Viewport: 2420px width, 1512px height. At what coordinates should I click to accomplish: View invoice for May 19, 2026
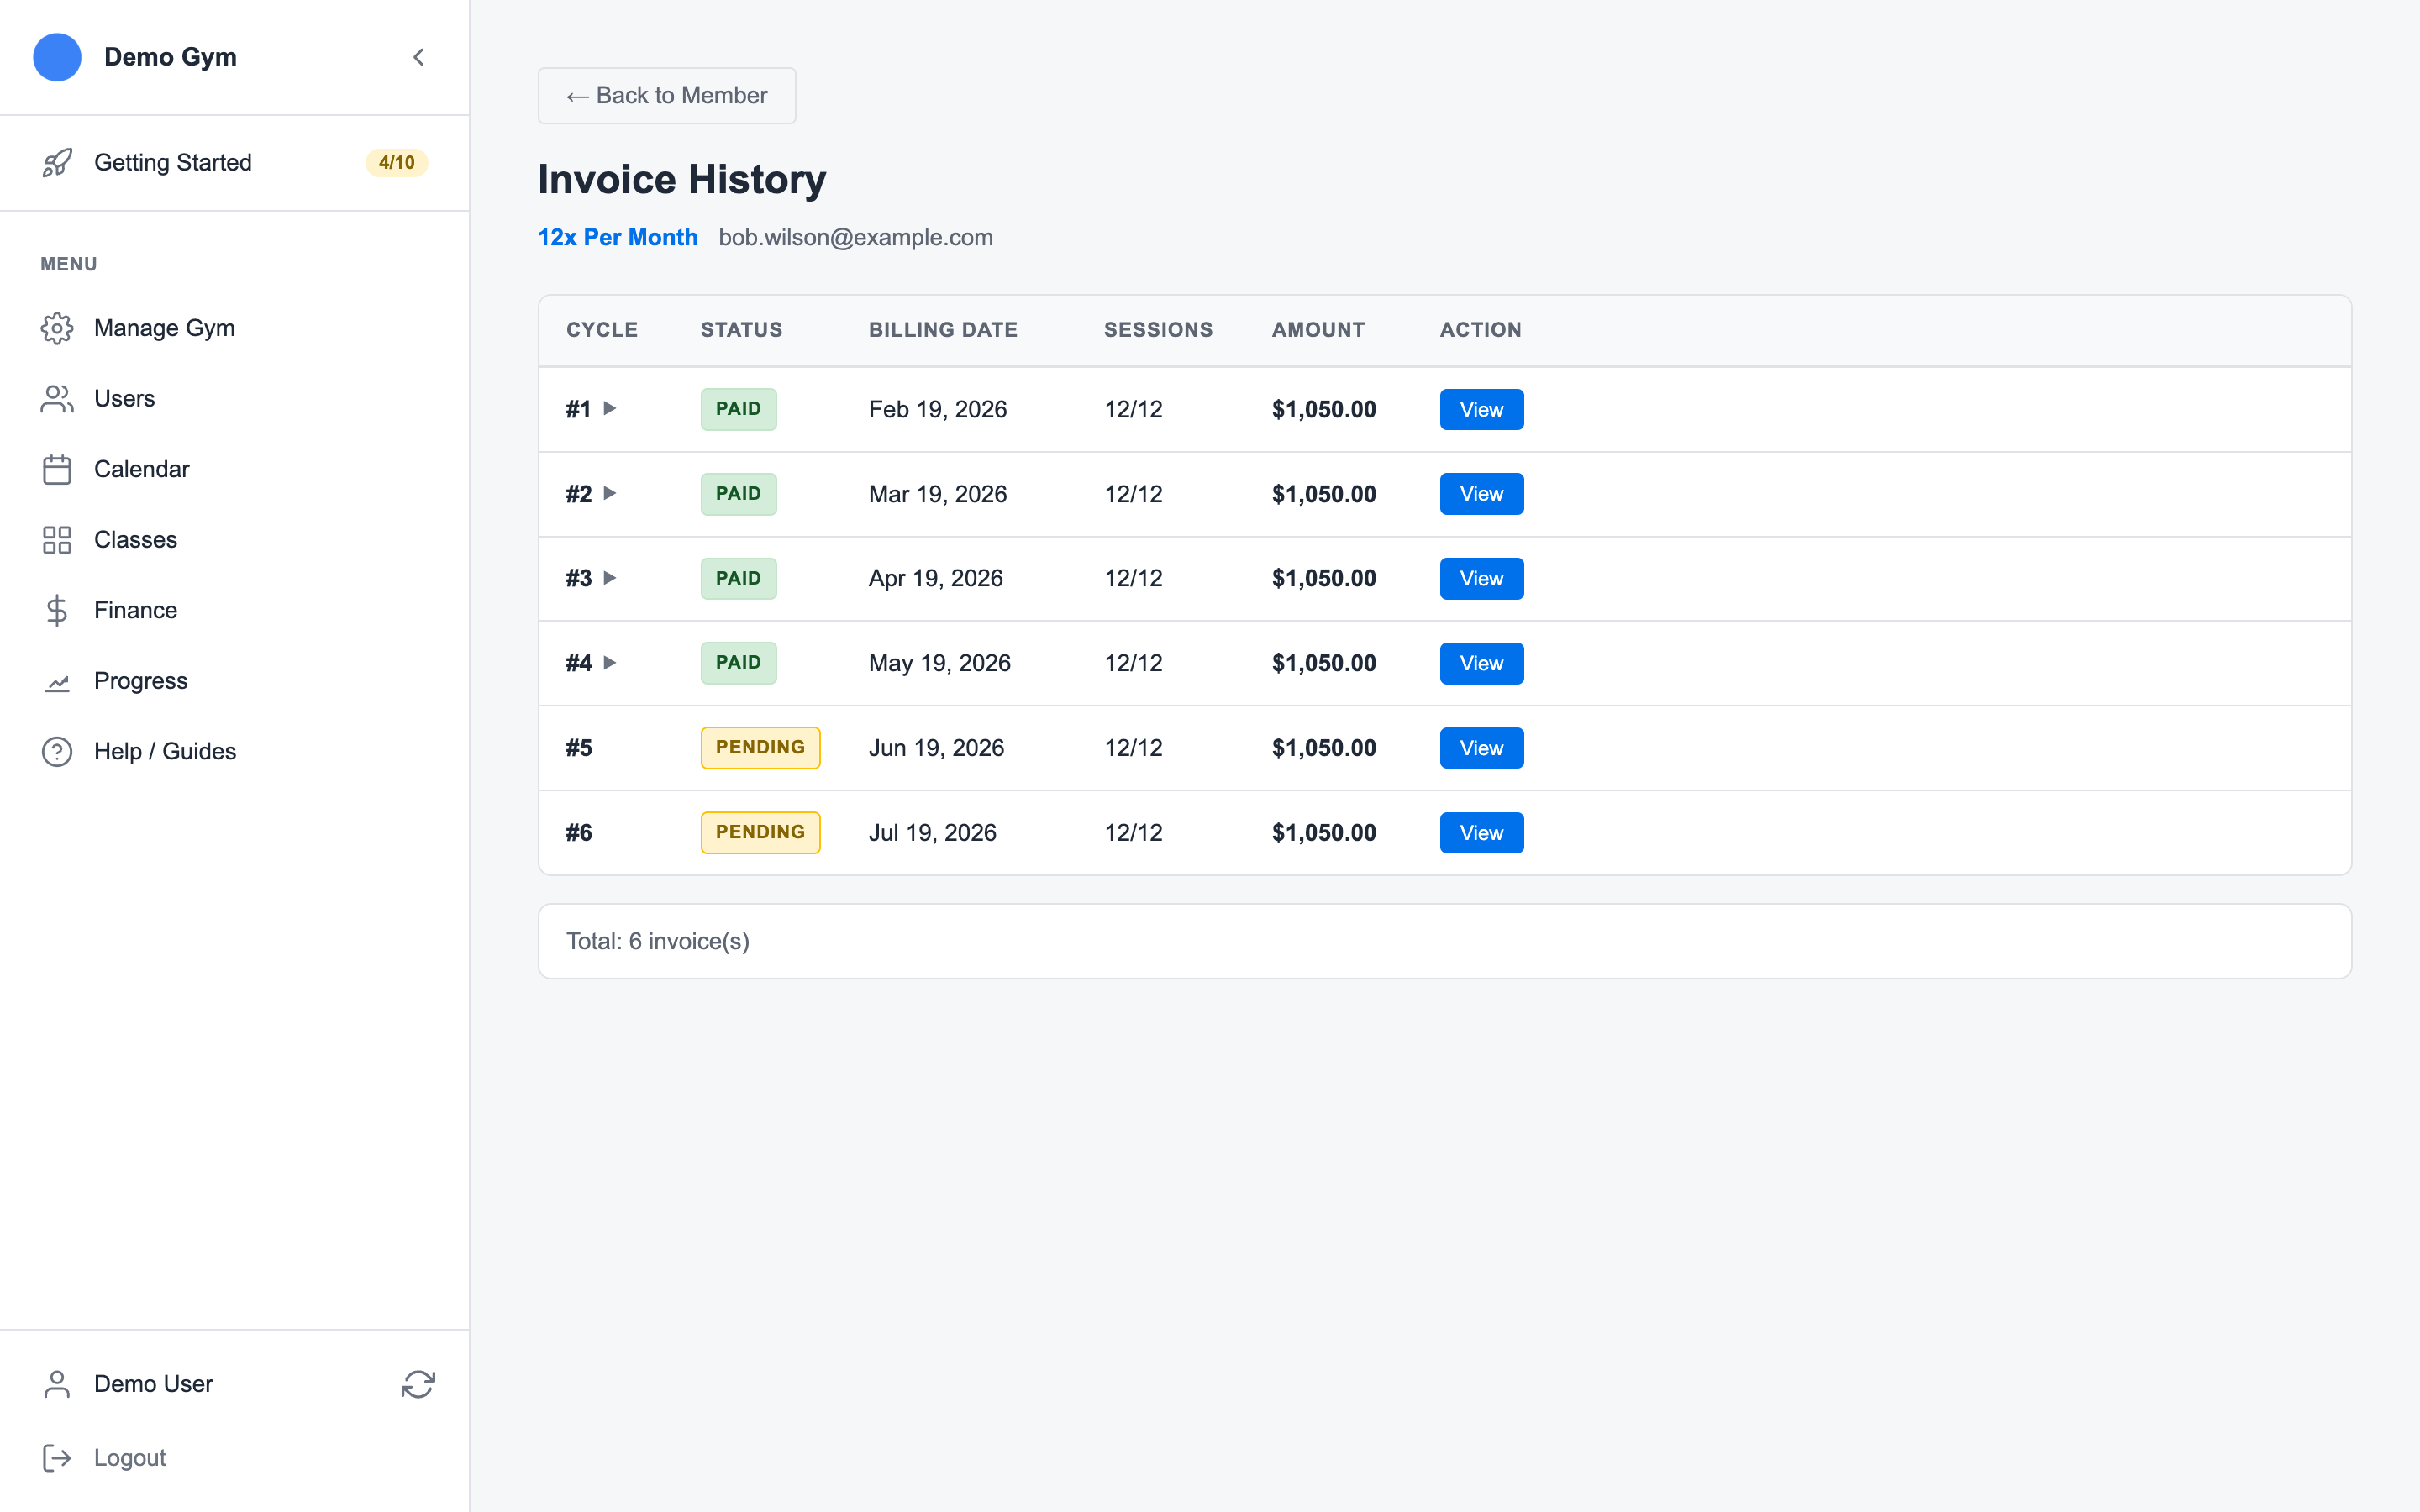pos(1481,663)
